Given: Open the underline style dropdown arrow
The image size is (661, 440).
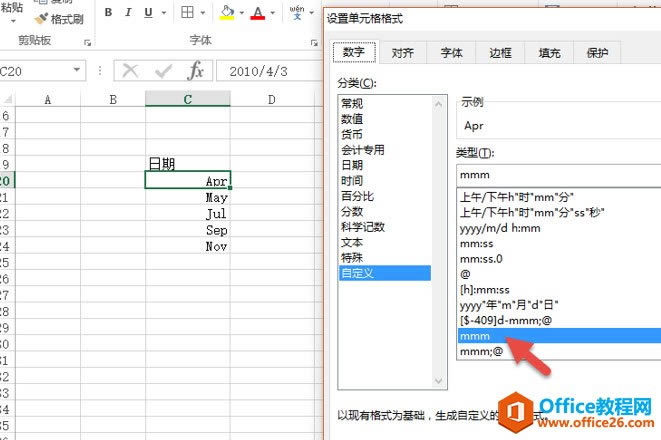Looking at the screenshot, I should 164,13.
